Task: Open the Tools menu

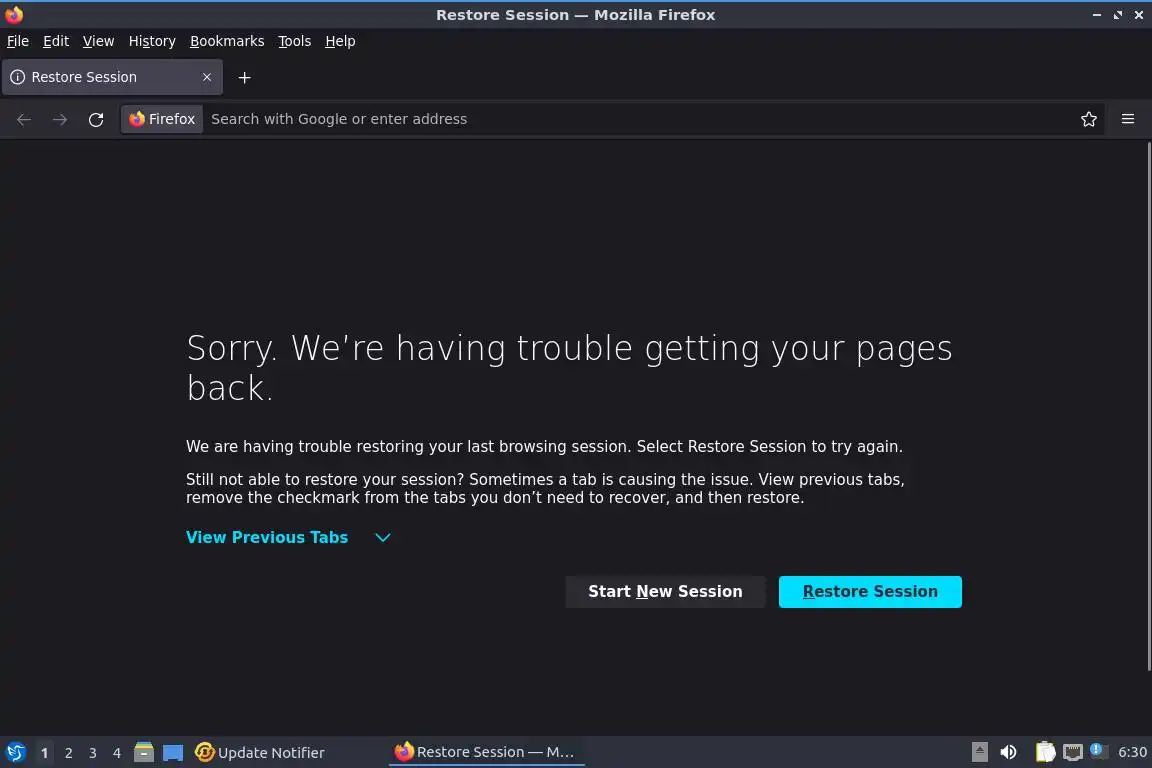Action: pos(295,41)
